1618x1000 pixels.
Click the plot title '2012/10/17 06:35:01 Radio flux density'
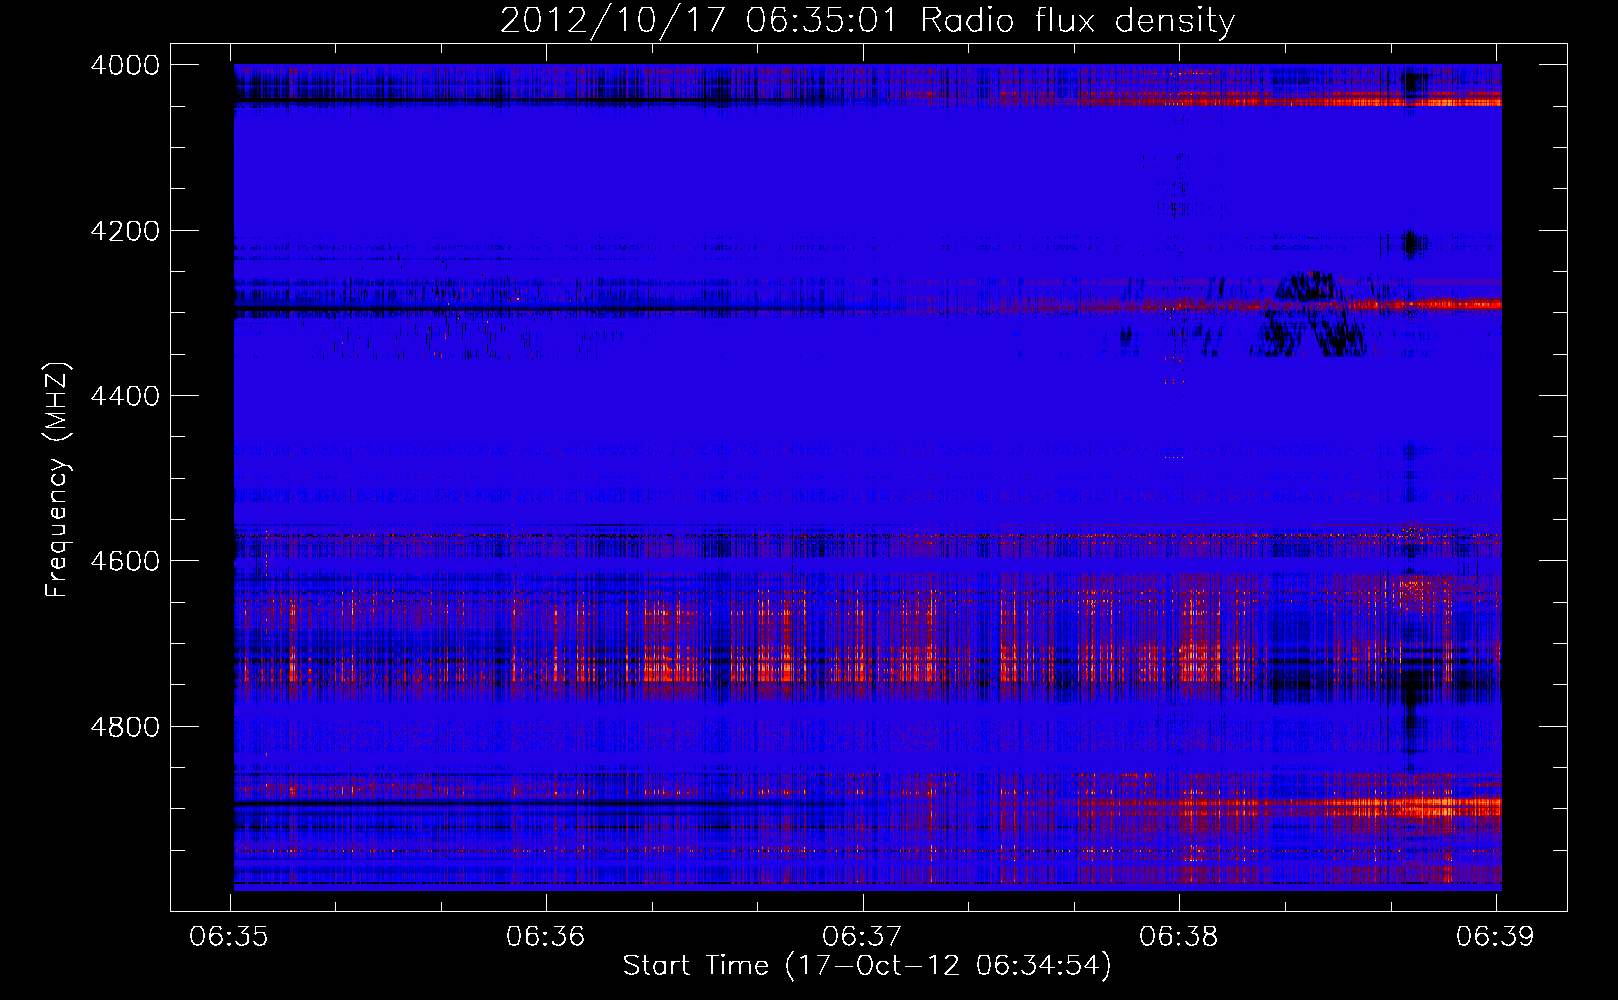click(867, 20)
